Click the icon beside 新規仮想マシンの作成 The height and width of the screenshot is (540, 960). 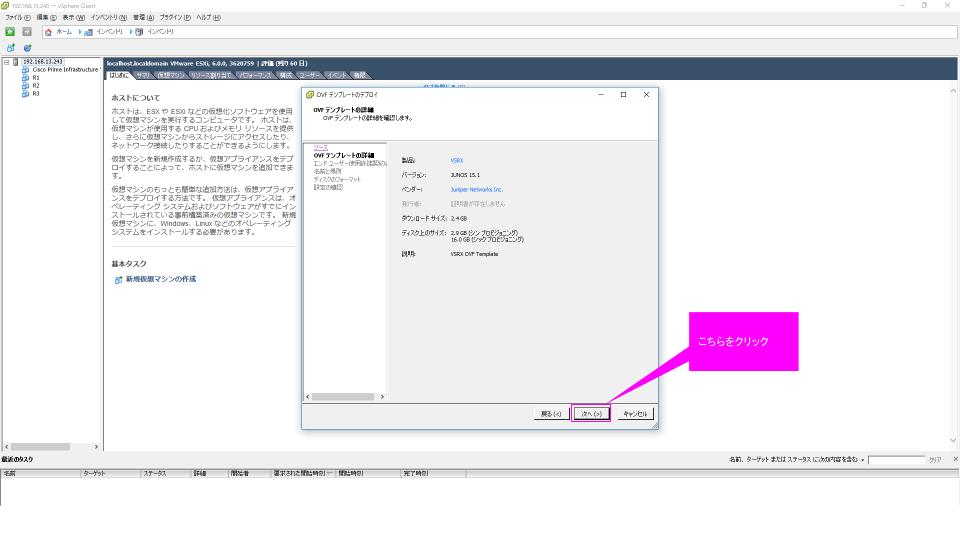(x=118, y=280)
